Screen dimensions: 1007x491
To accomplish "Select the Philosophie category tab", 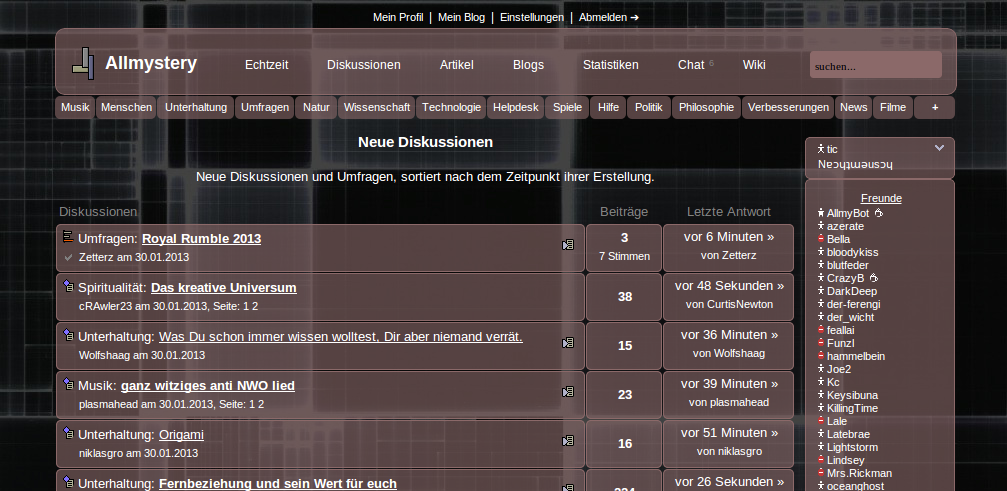I will (706, 108).
